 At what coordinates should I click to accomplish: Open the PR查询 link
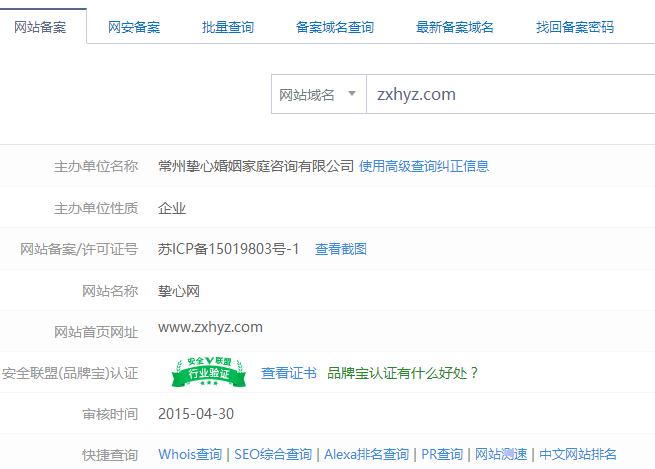pyautogui.click(x=441, y=454)
